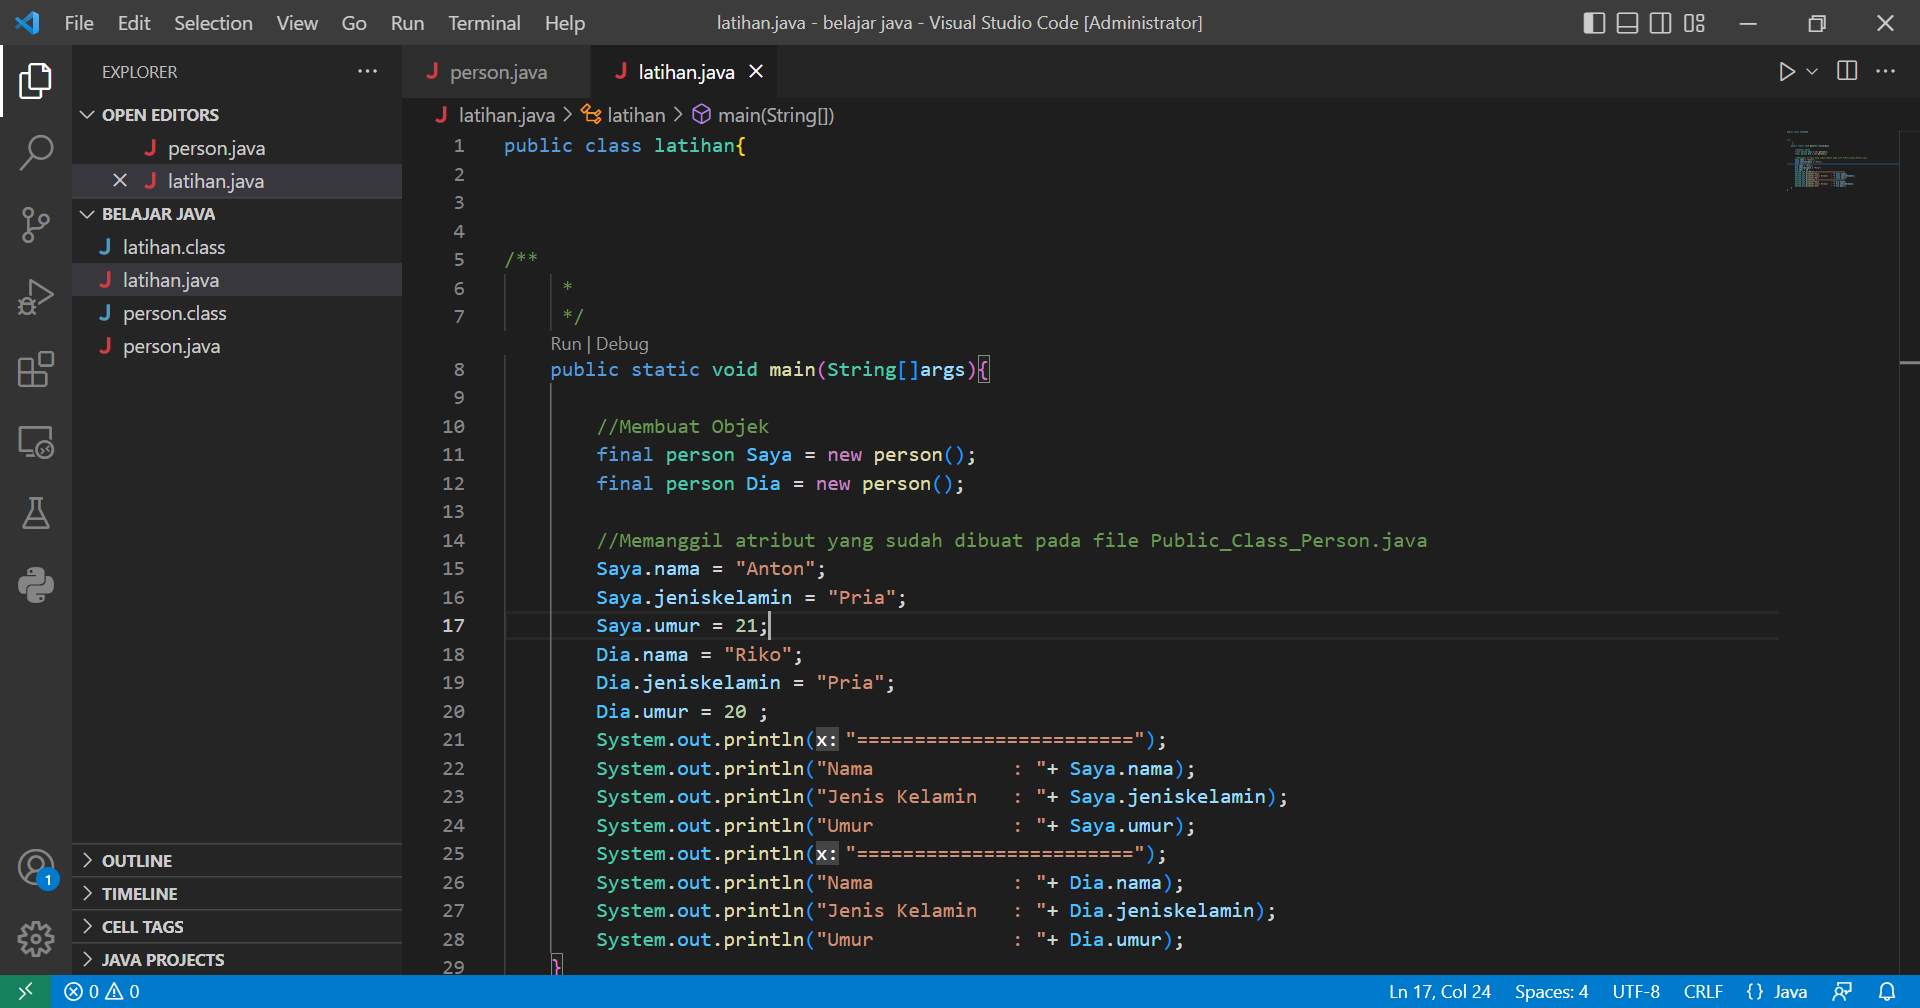Image resolution: width=1920 pixels, height=1008 pixels.
Task: Expand the OUTLINE section
Action: pyautogui.click(x=87, y=860)
